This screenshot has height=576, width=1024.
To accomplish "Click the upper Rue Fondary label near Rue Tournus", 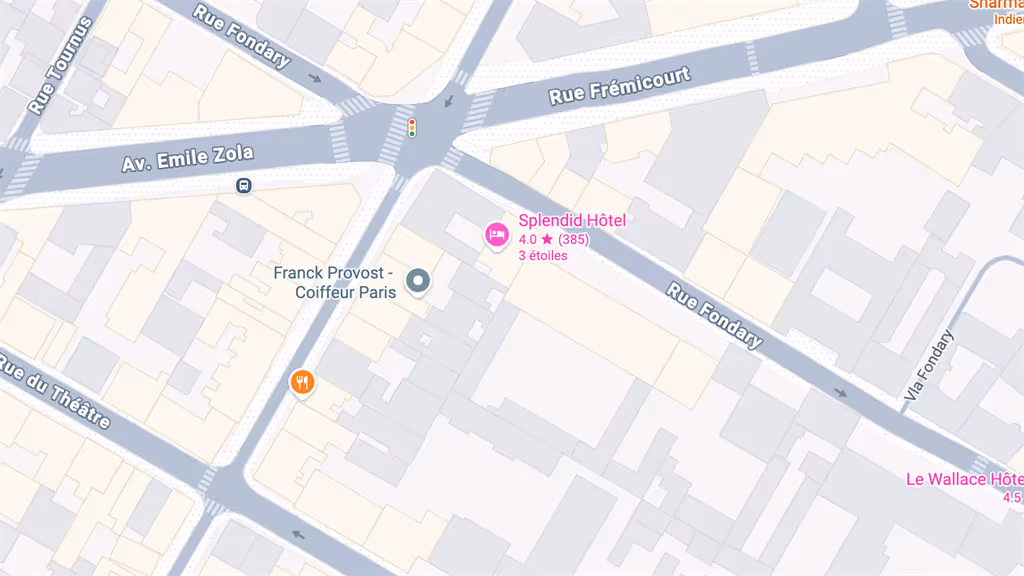I will pos(242,36).
